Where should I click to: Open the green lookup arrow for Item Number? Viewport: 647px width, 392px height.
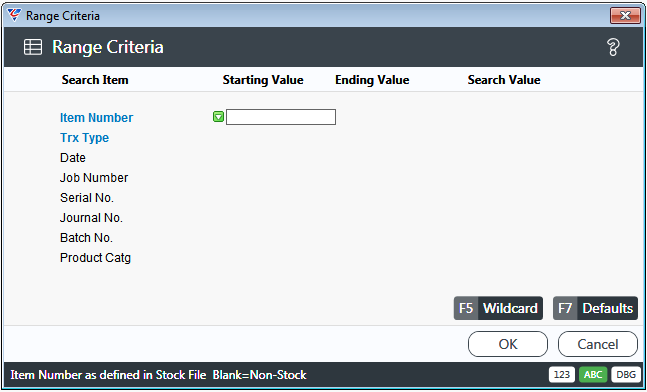218,117
